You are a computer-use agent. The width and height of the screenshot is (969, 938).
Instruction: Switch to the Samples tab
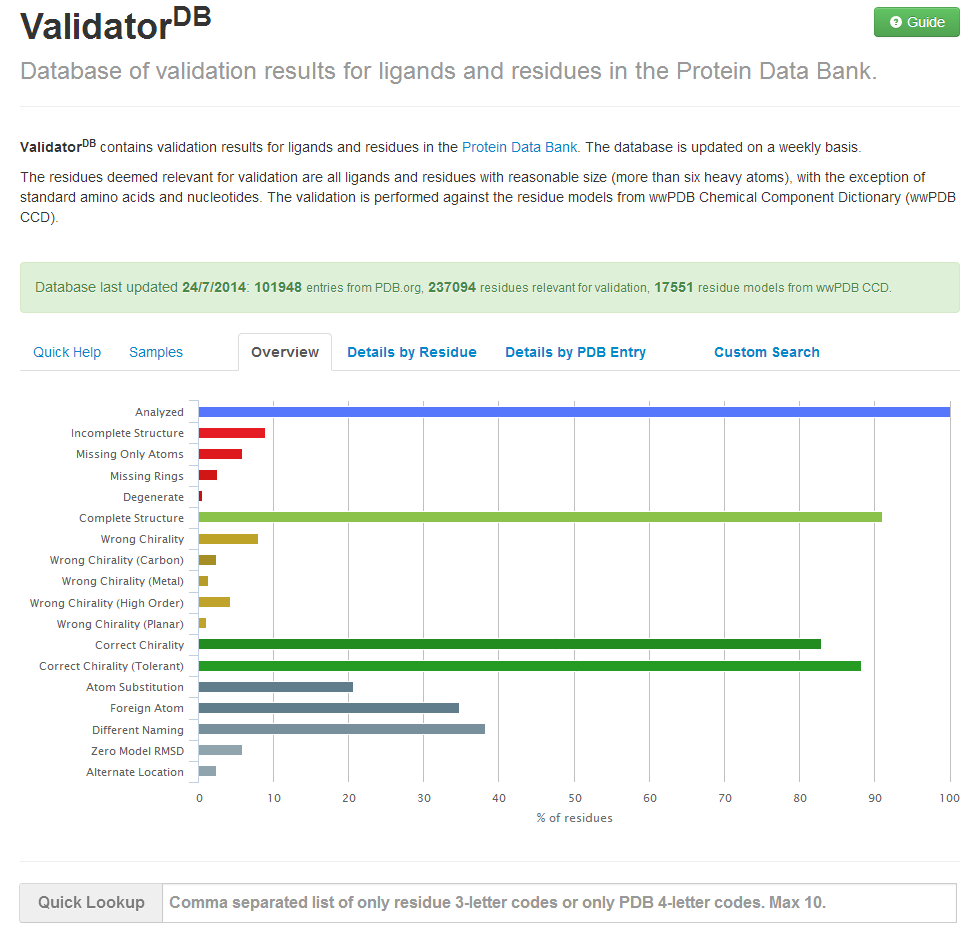[x=156, y=352]
